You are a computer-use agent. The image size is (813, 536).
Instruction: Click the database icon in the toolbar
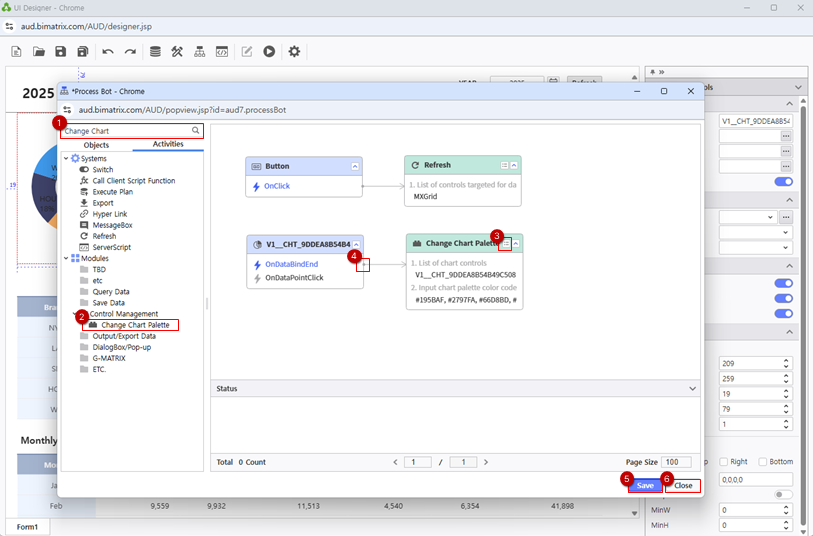tap(154, 51)
